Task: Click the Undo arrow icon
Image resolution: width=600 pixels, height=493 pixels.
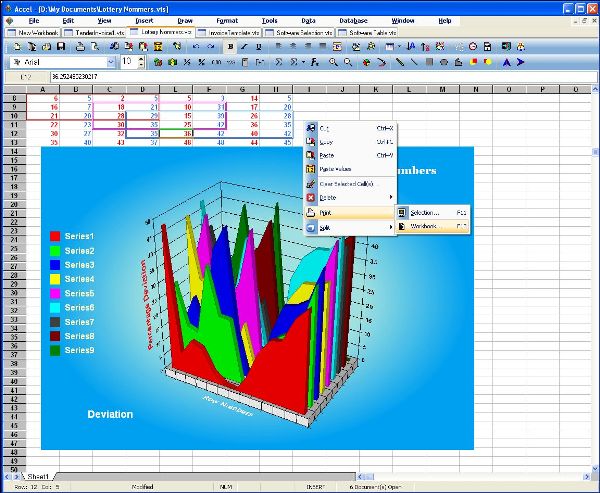Action: tap(196, 47)
